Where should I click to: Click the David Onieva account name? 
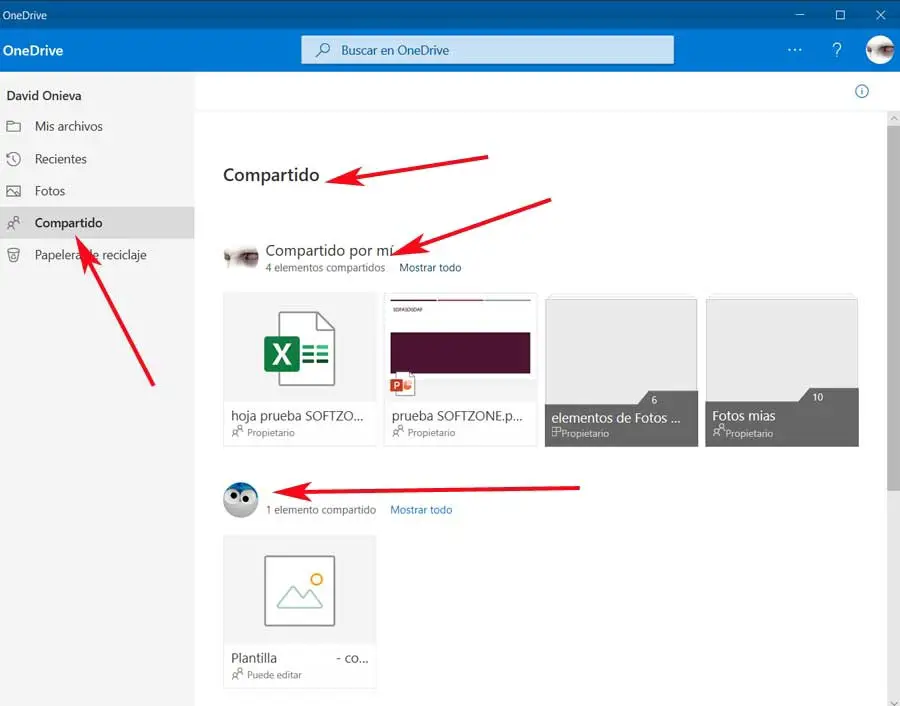click(44, 96)
